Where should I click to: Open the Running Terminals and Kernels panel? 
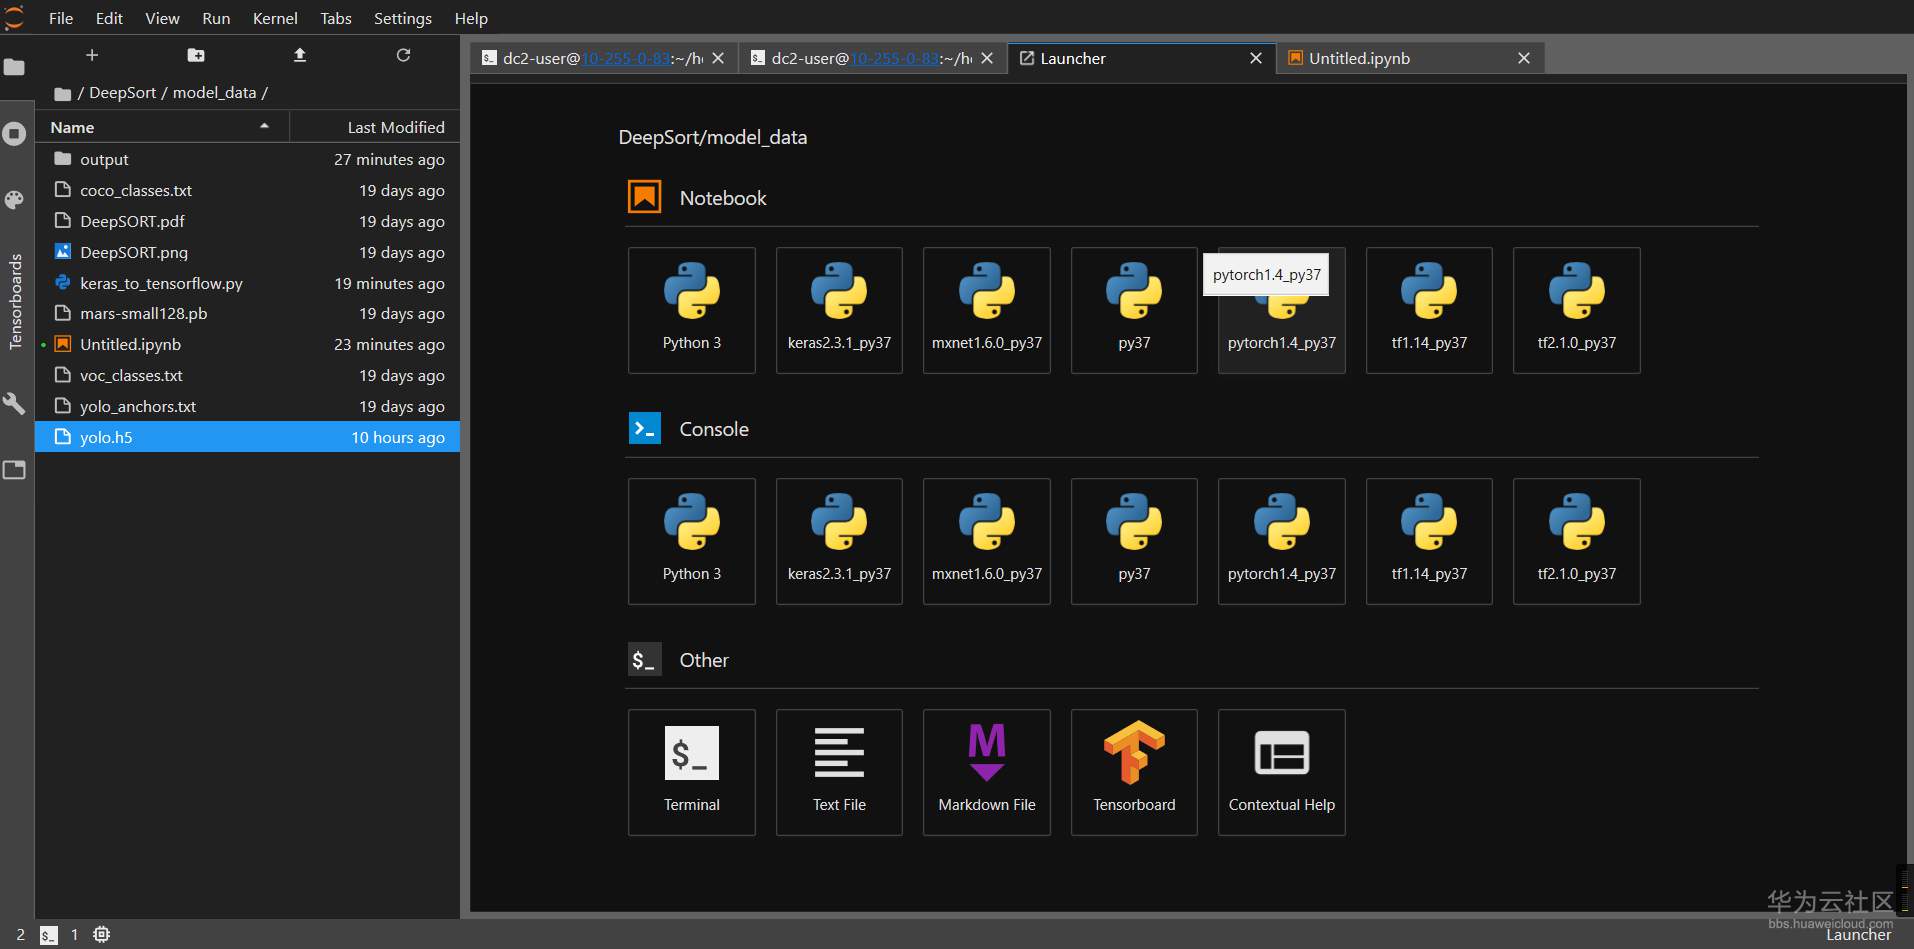click(x=14, y=134)
